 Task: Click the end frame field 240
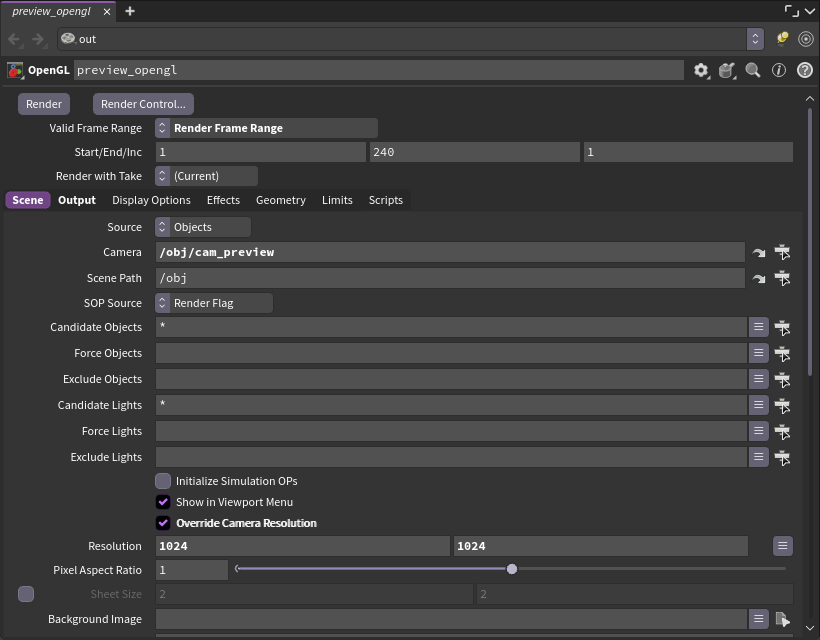(x=474, y=152)
